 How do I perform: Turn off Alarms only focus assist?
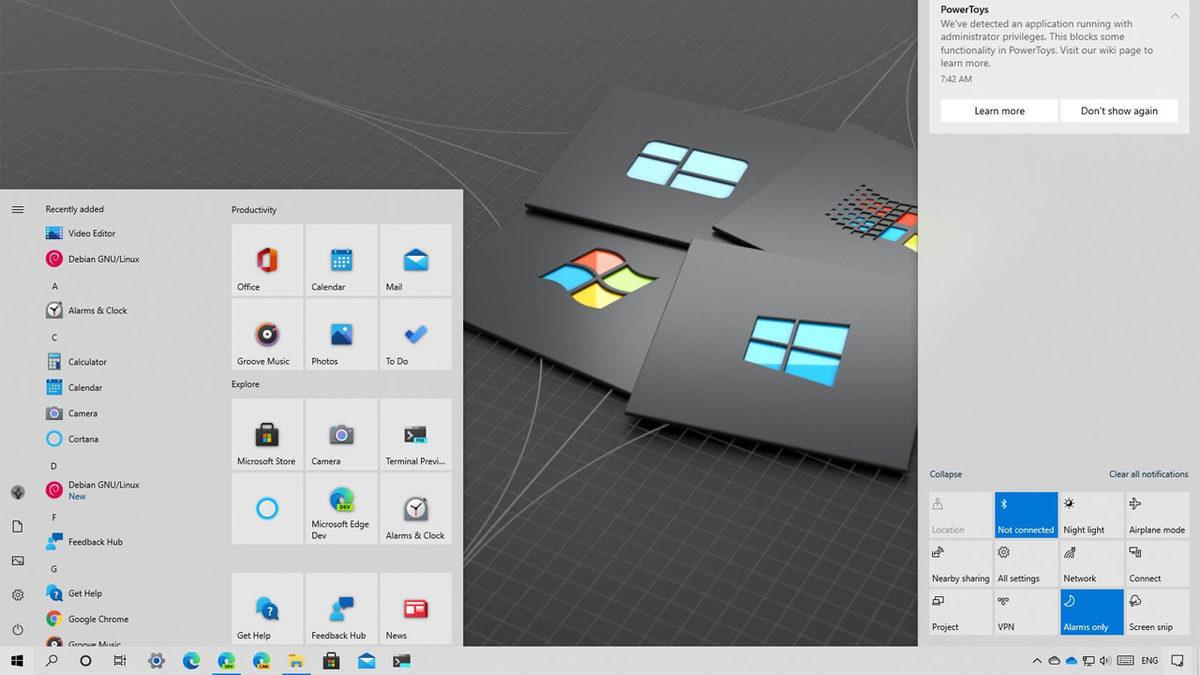pos(1091,611)
